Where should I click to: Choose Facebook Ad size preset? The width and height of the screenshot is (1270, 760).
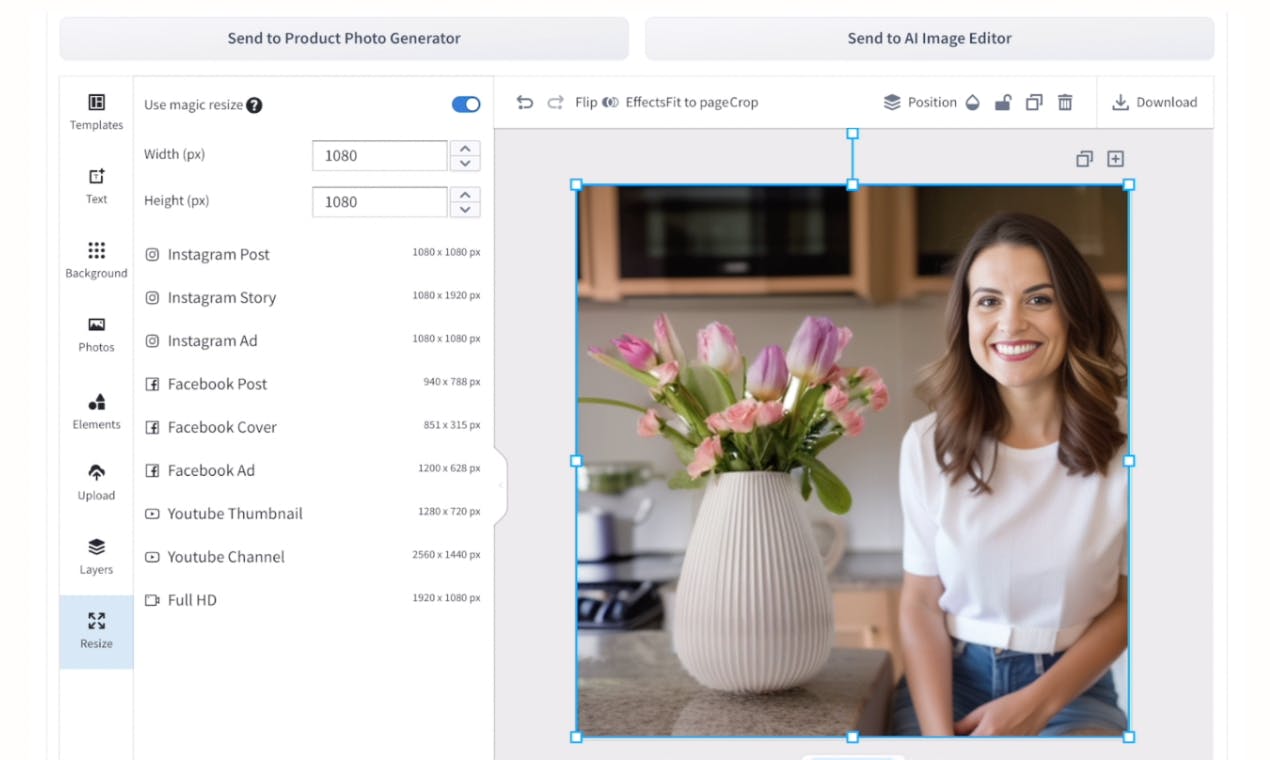313,470
